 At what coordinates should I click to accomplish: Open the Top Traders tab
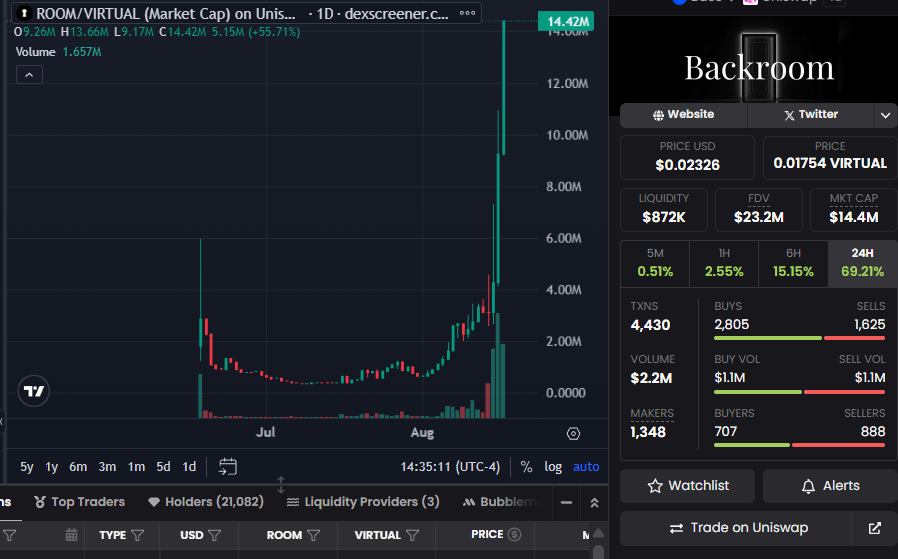[x=80, y=502]
